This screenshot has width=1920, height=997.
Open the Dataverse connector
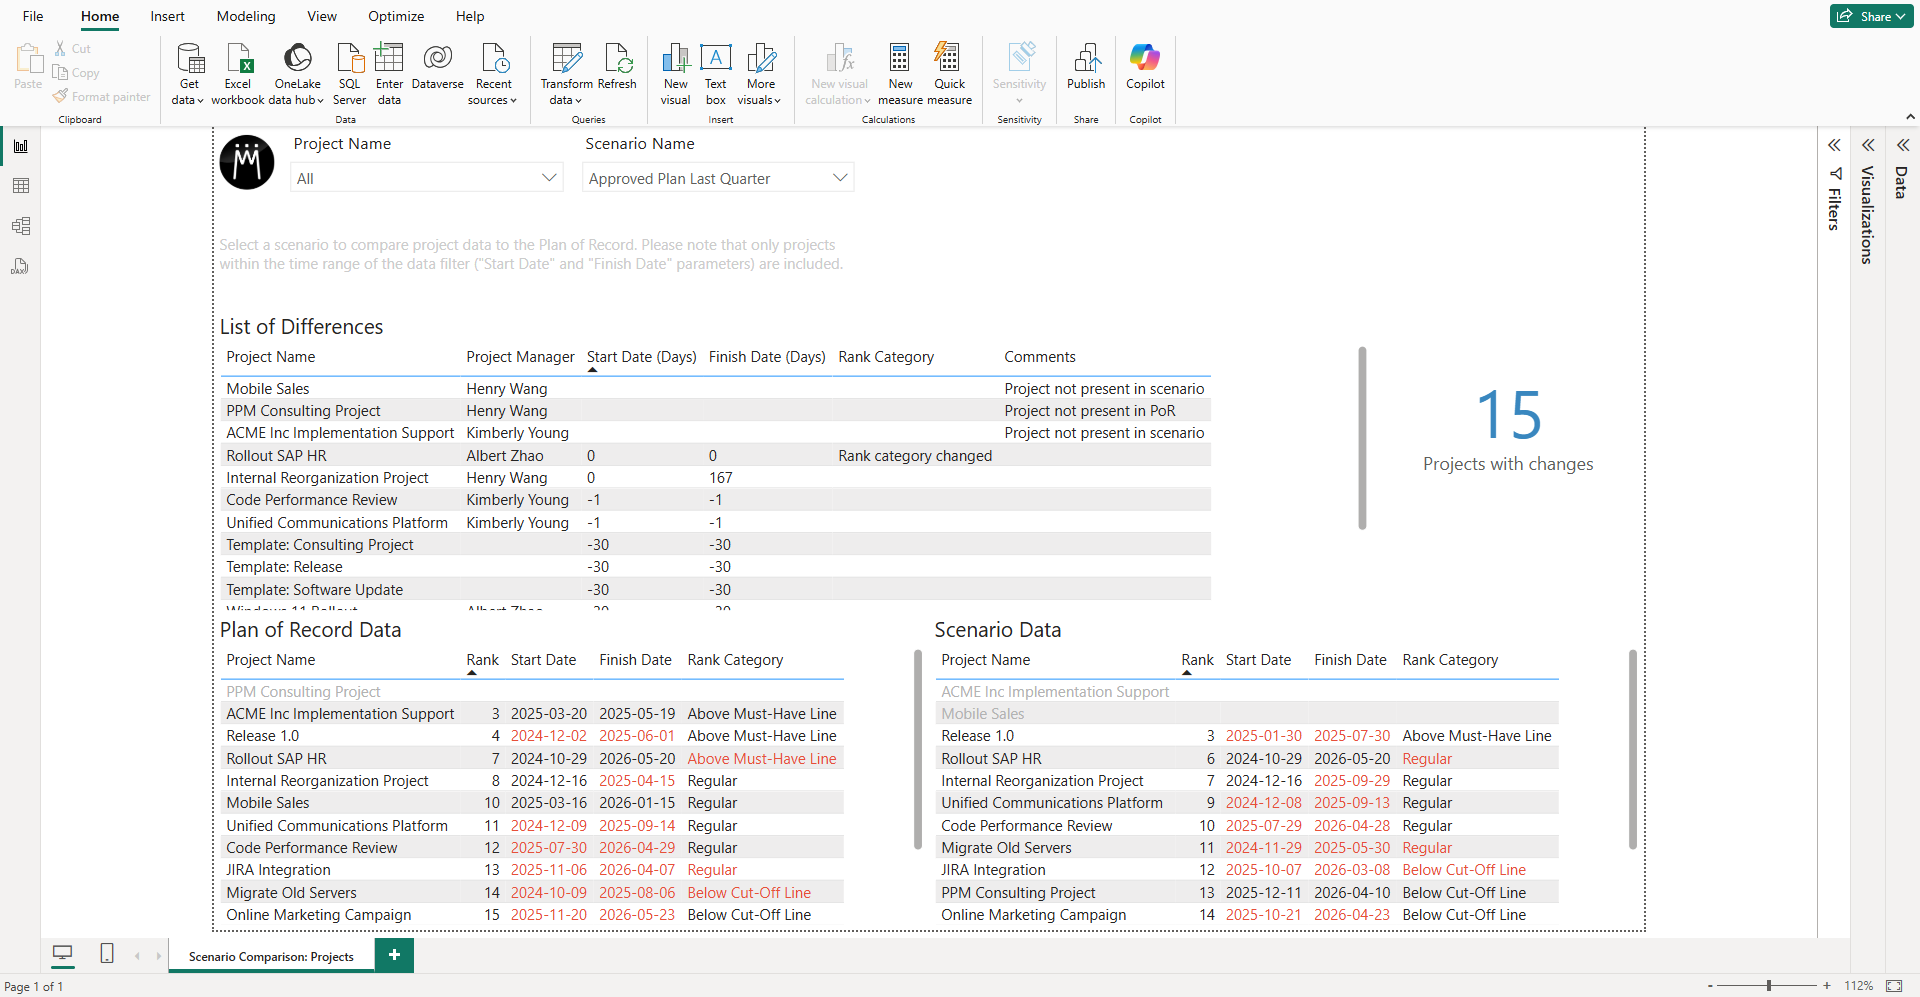tap(437, 67)
